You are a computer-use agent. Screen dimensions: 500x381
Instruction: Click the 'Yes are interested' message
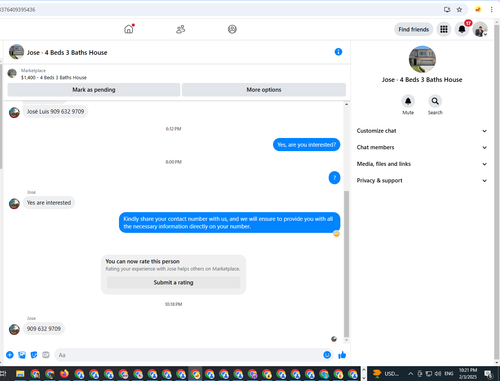coord(49,203)
